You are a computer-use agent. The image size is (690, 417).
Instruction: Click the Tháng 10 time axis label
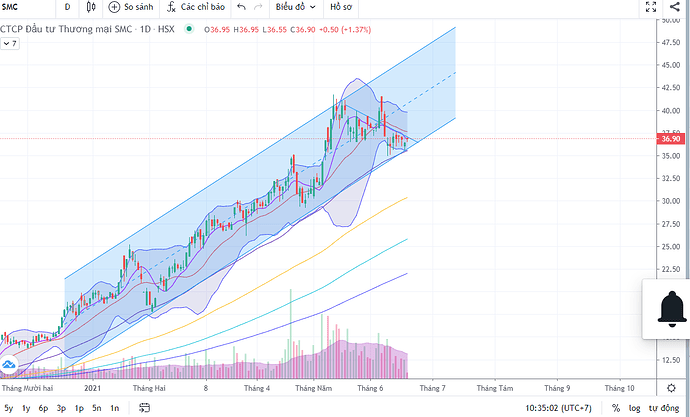(x=619, y=388)
